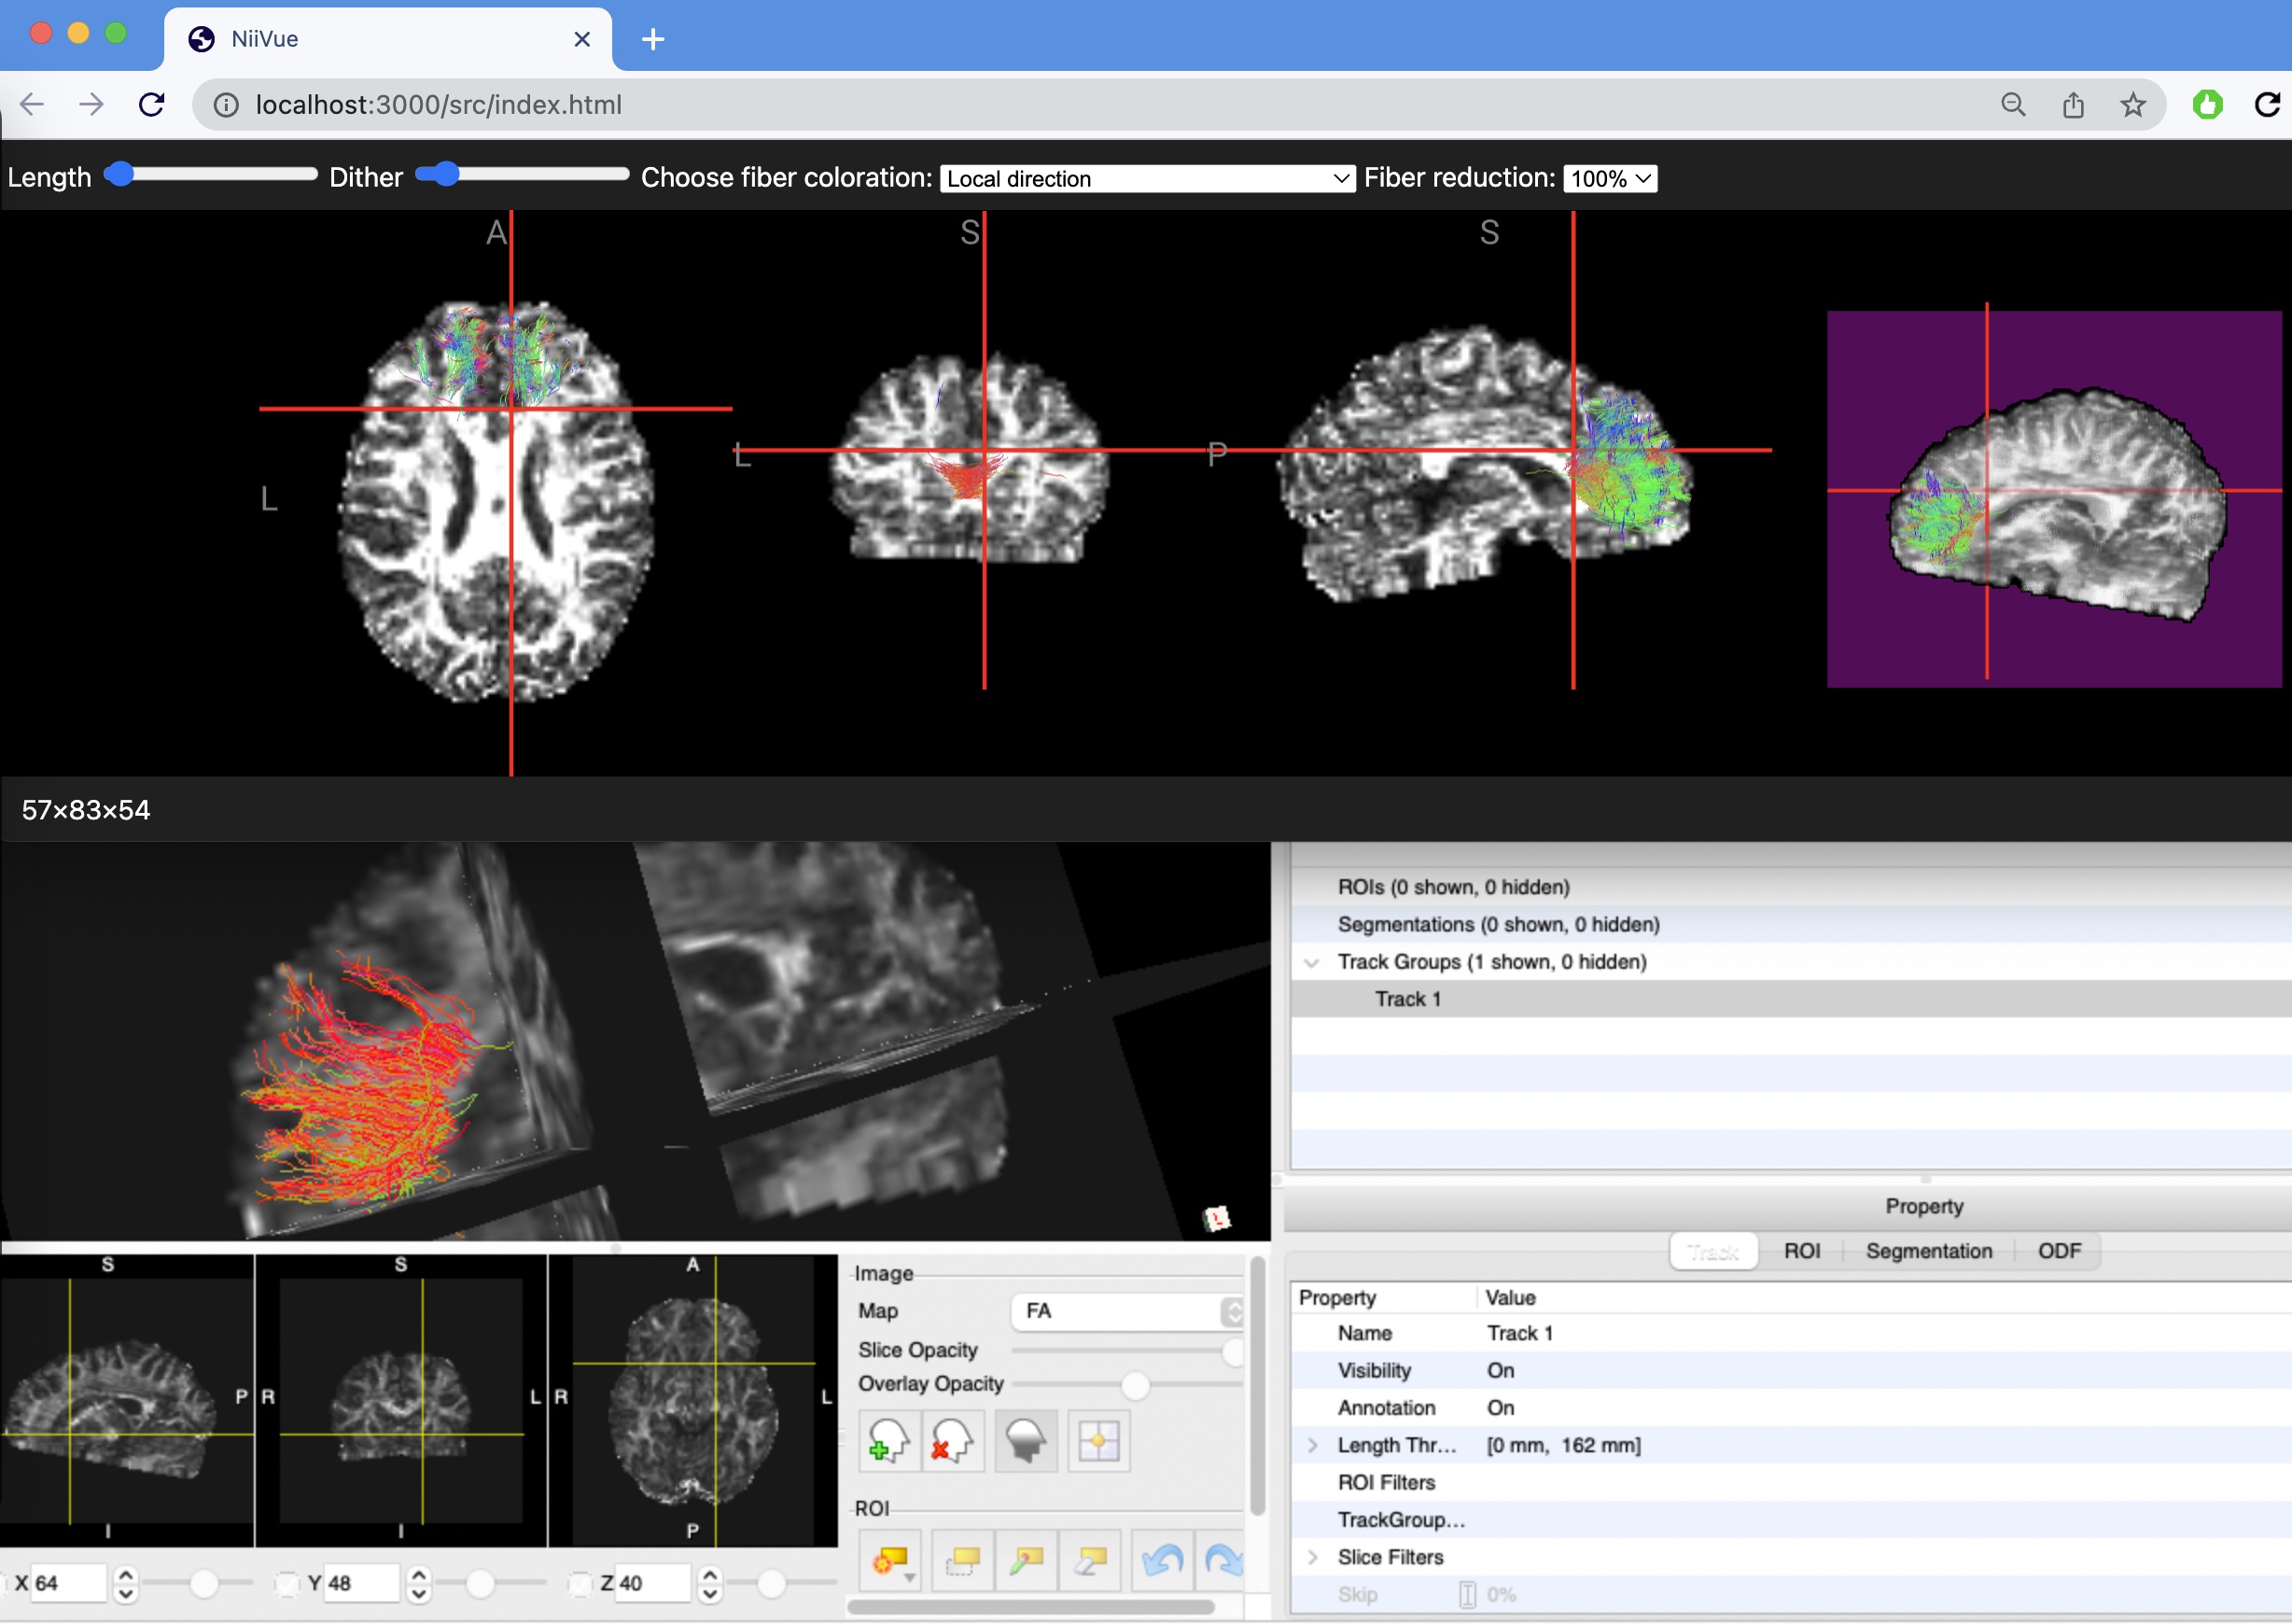Open the new ROI creation icon
This screenshot has width=2292, height=1624.
pos(889,1560)
